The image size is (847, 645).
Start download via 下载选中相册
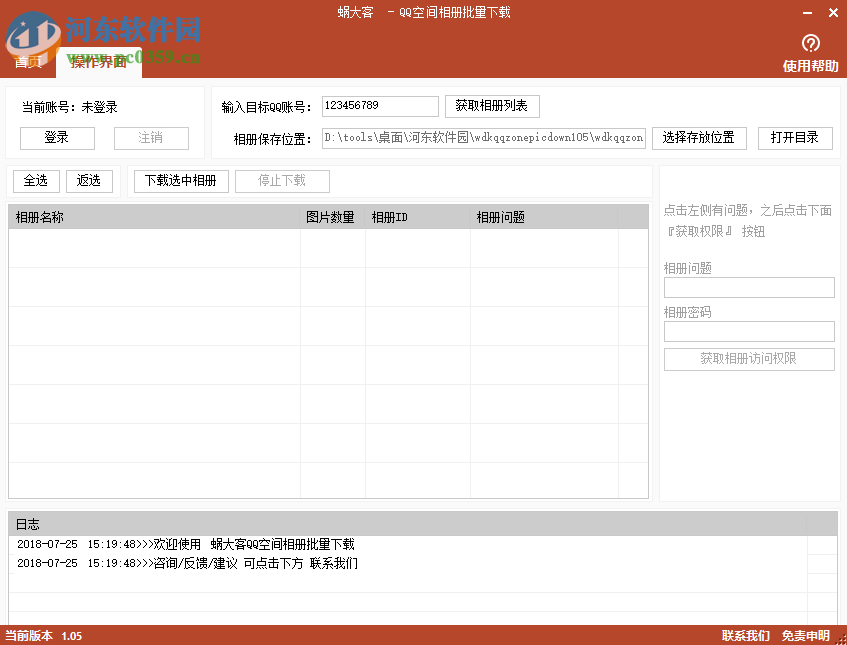click(x=180, y=181)
